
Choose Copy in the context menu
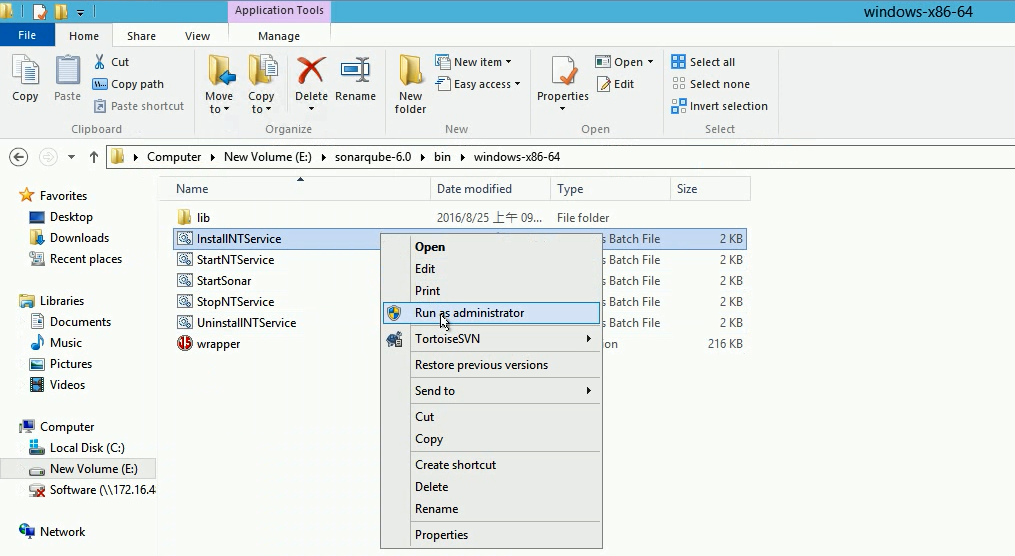[491, 438]
